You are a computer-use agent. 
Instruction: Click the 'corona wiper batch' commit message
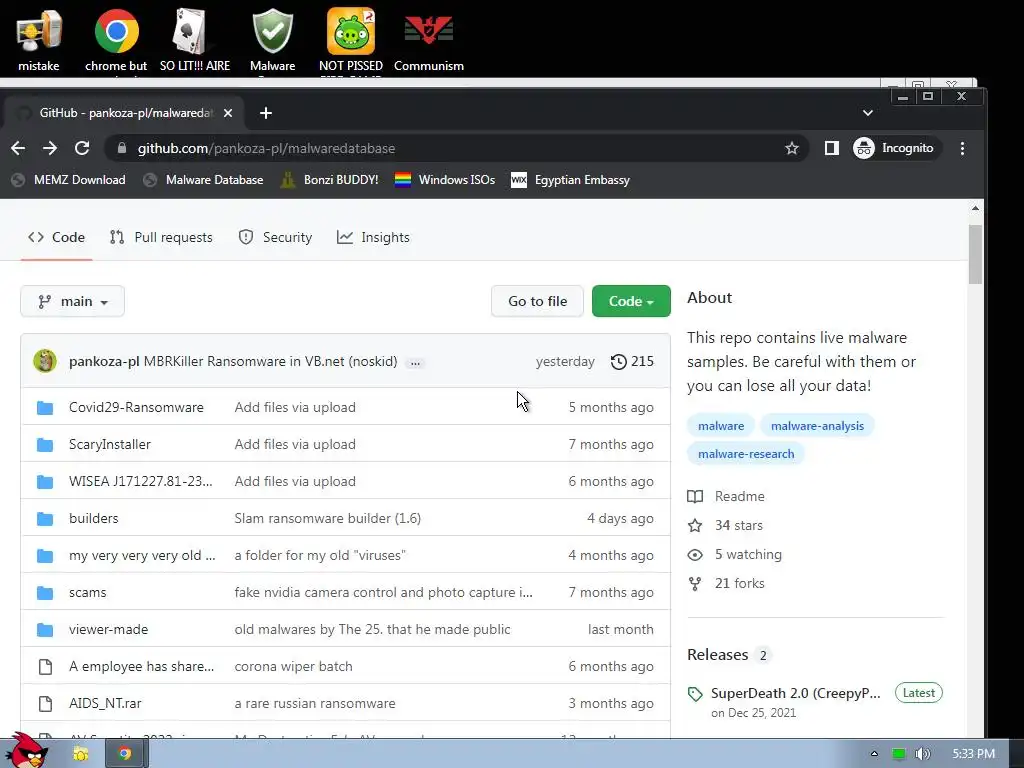click(293, 666)
